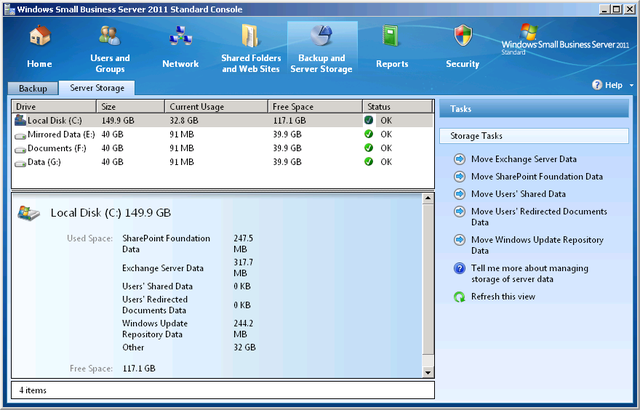Select the Data (G:) row

point(222,162)
